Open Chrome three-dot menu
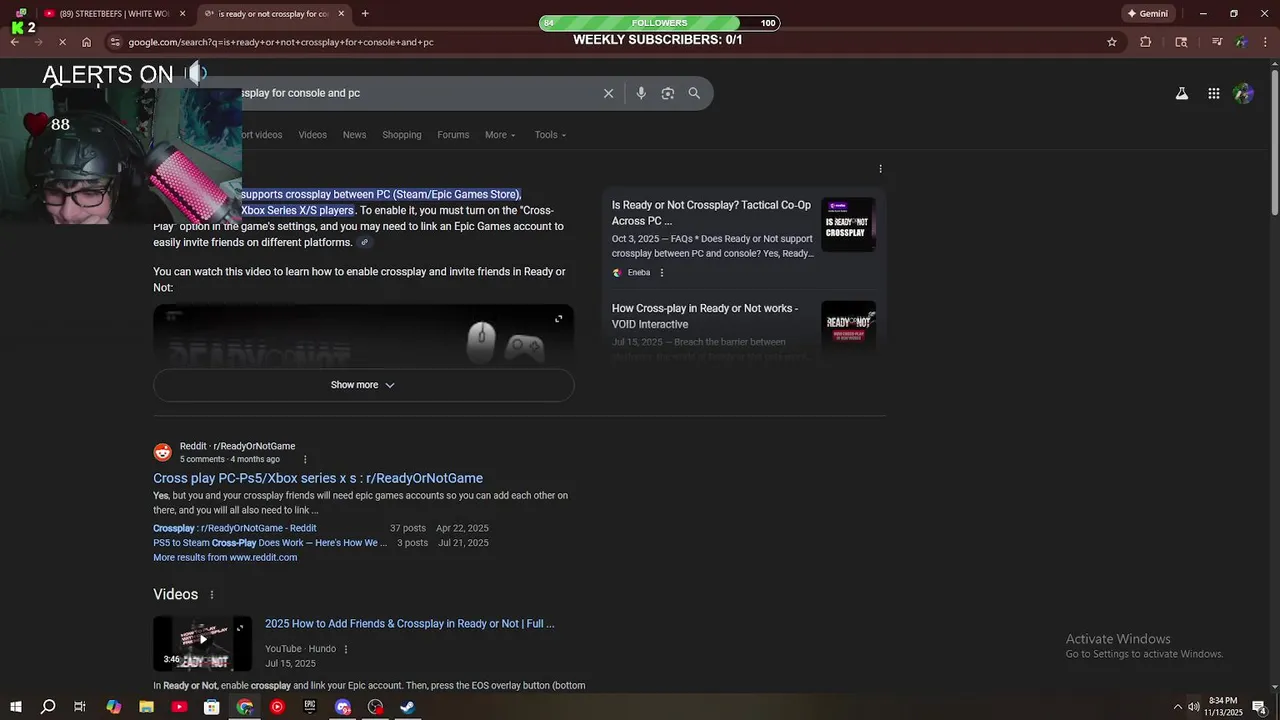1280x720 pixels. pos(1264,42)
